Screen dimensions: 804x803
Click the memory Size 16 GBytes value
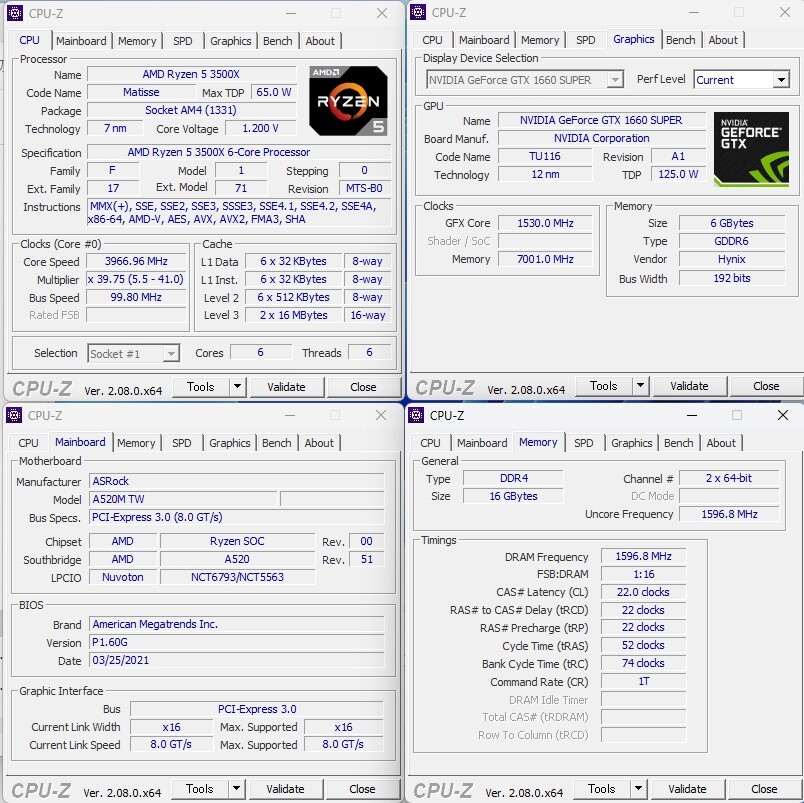coord(513,496)
